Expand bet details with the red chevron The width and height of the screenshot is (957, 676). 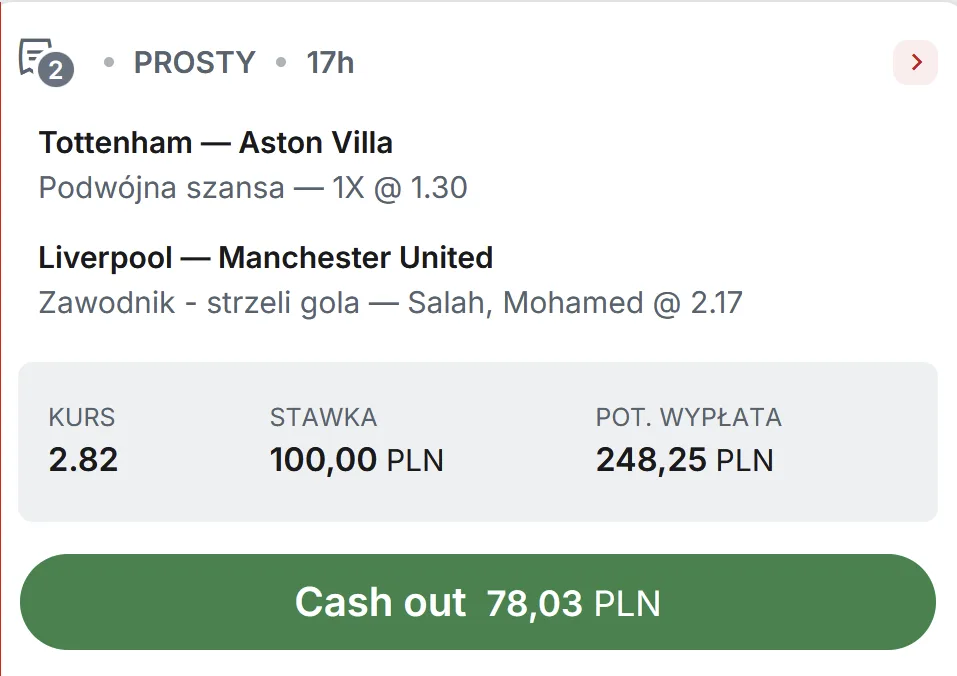[x=915, y=63]
